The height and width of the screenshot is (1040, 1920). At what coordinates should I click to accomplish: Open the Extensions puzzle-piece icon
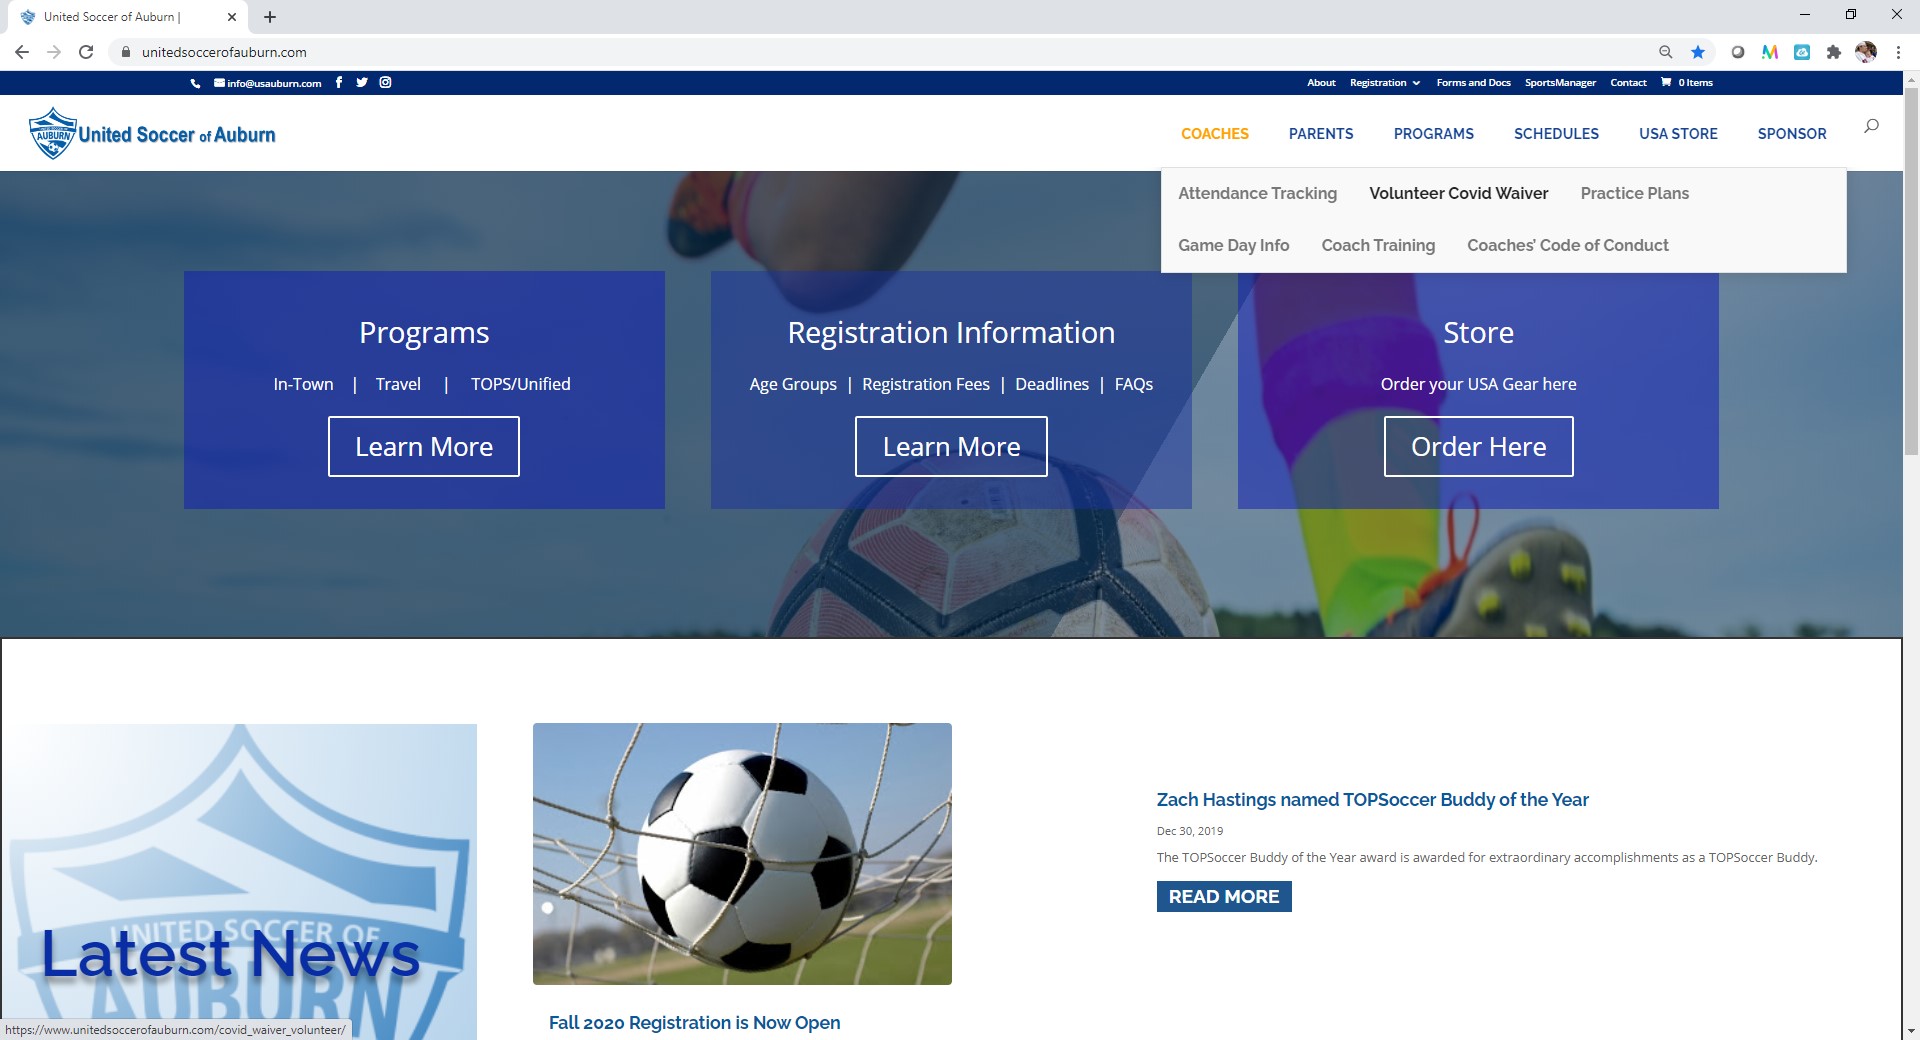click(1833, 52)
